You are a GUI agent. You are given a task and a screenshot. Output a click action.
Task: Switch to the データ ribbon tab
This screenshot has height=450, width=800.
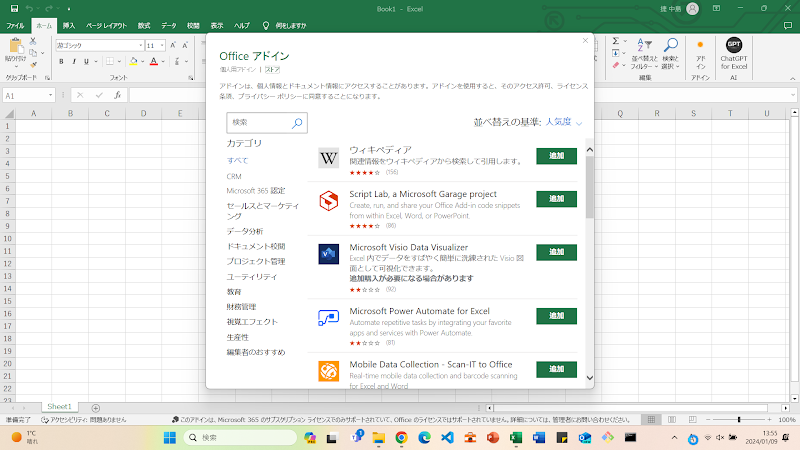pyautogui.click(x=168, y=26)
